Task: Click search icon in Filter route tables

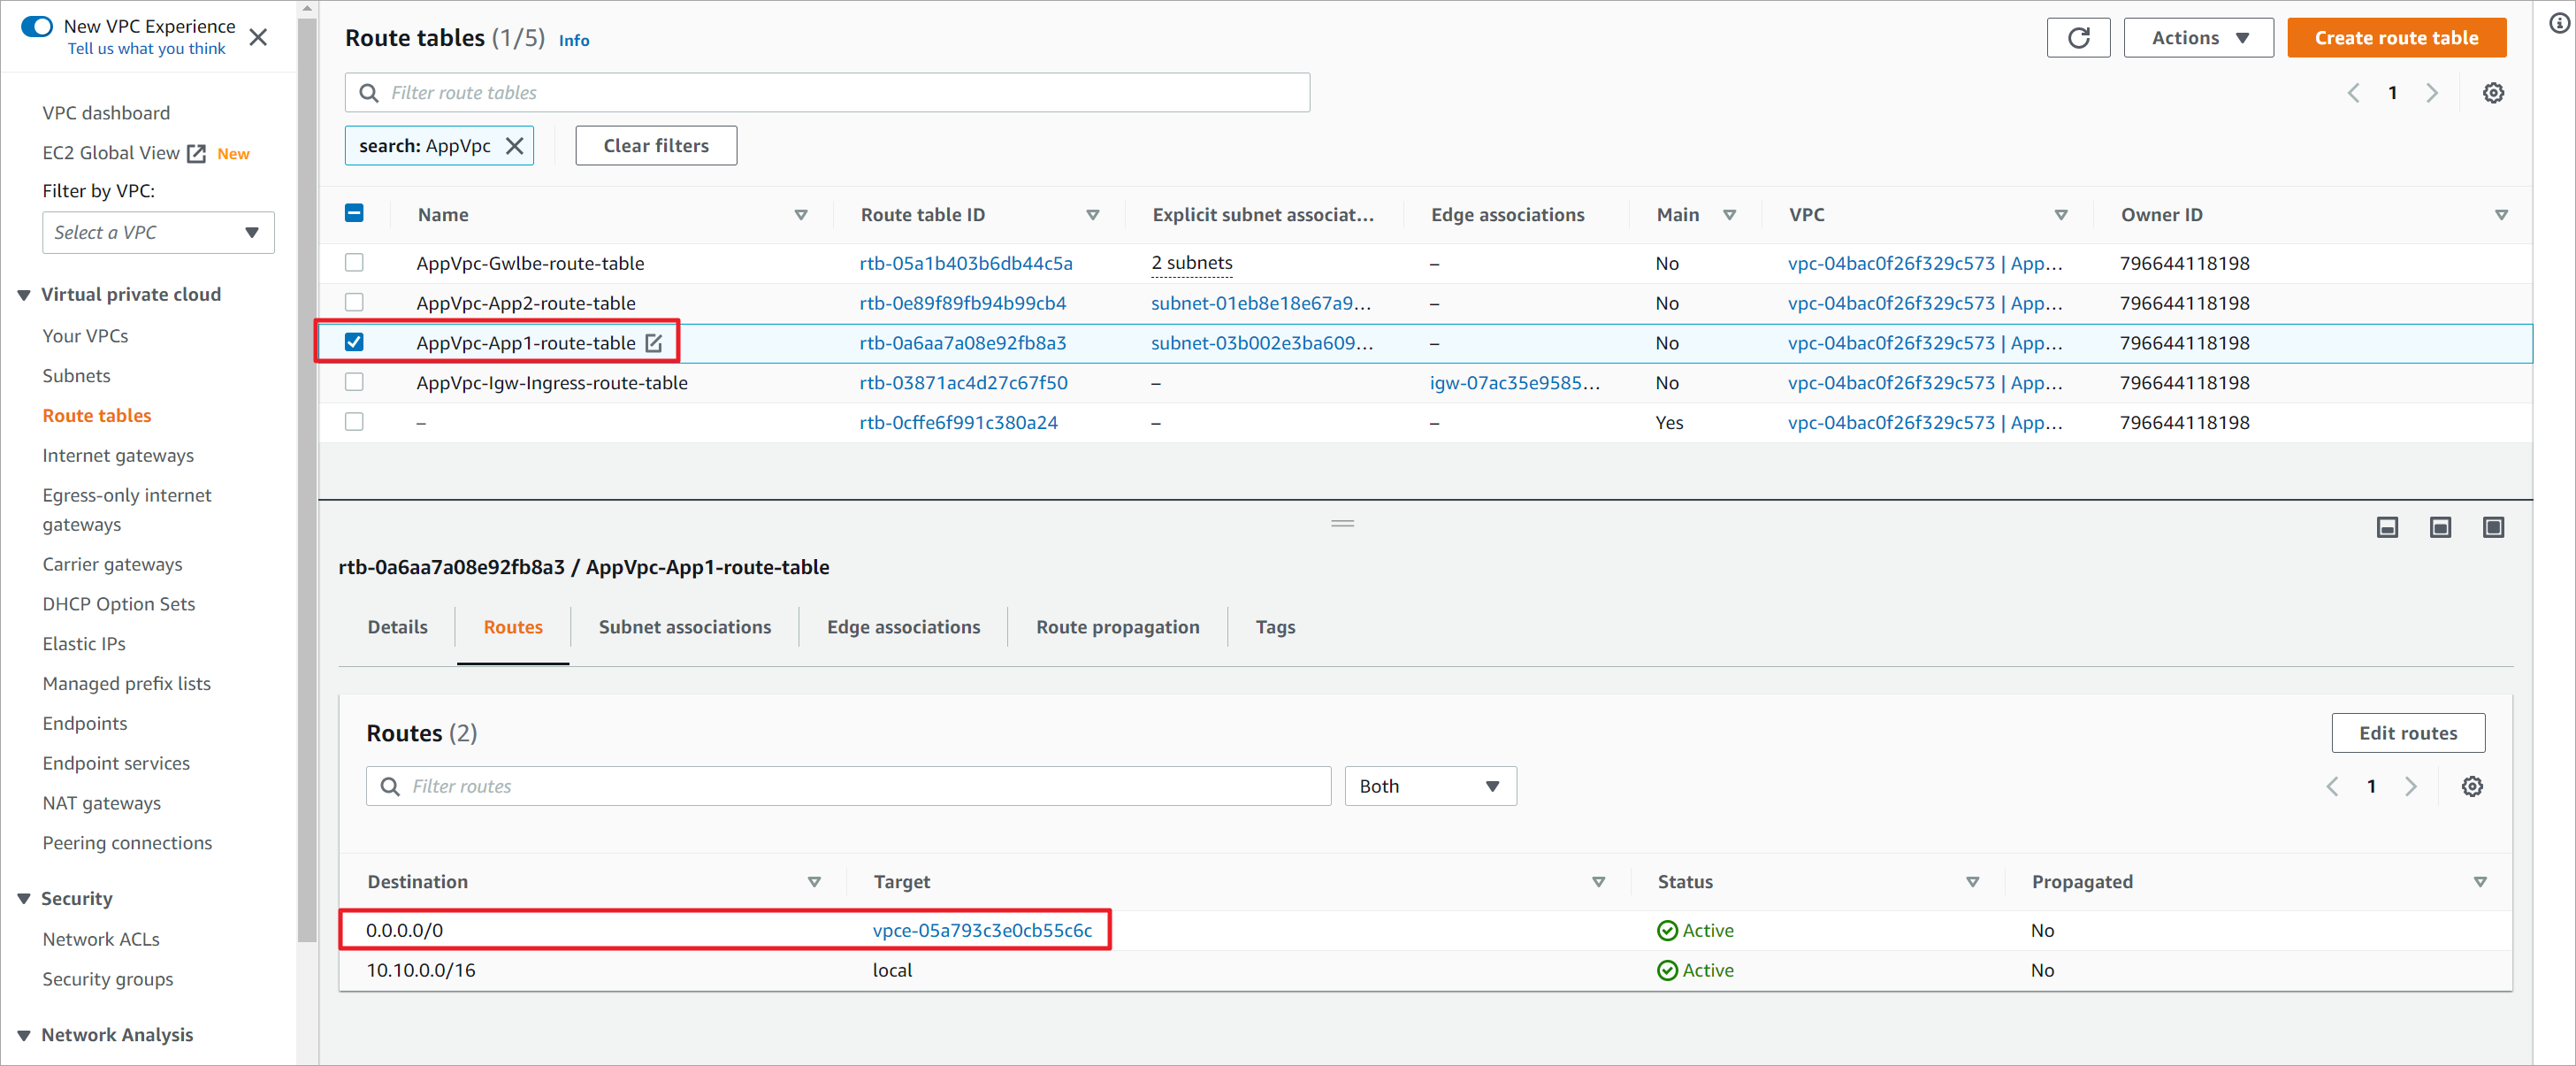Action: pyautogui.click(x=369, y=93)
